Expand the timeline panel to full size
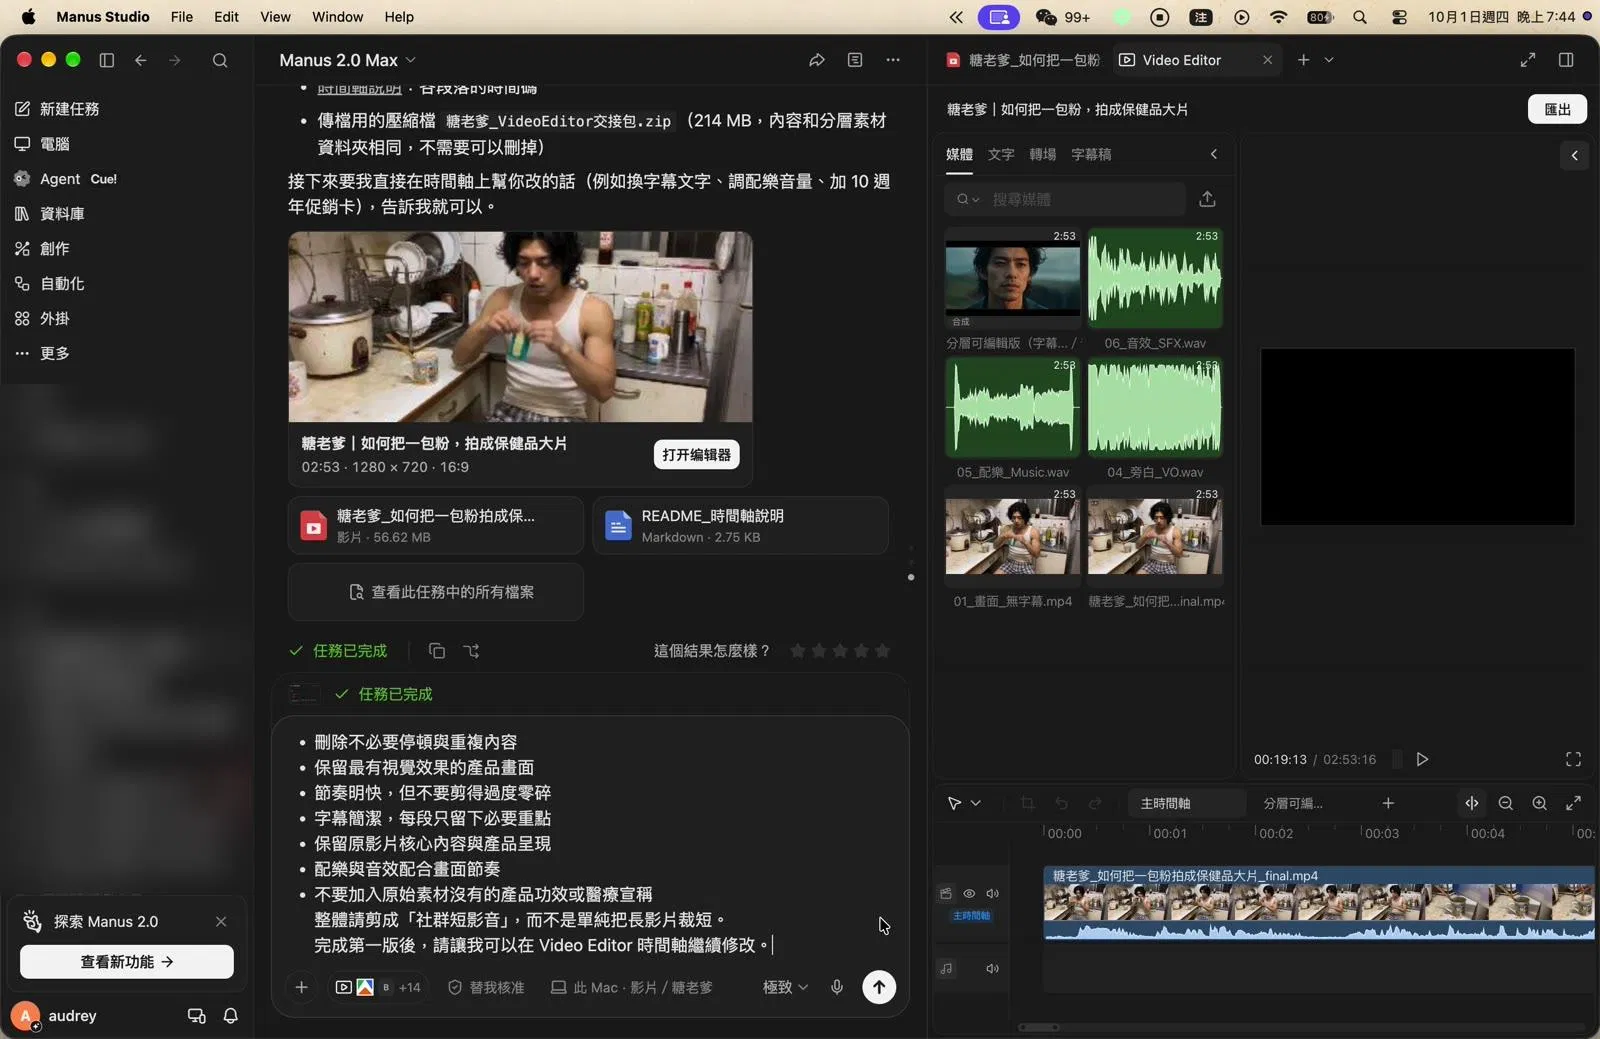The image size is (1600, 1039). [1573, 803]
